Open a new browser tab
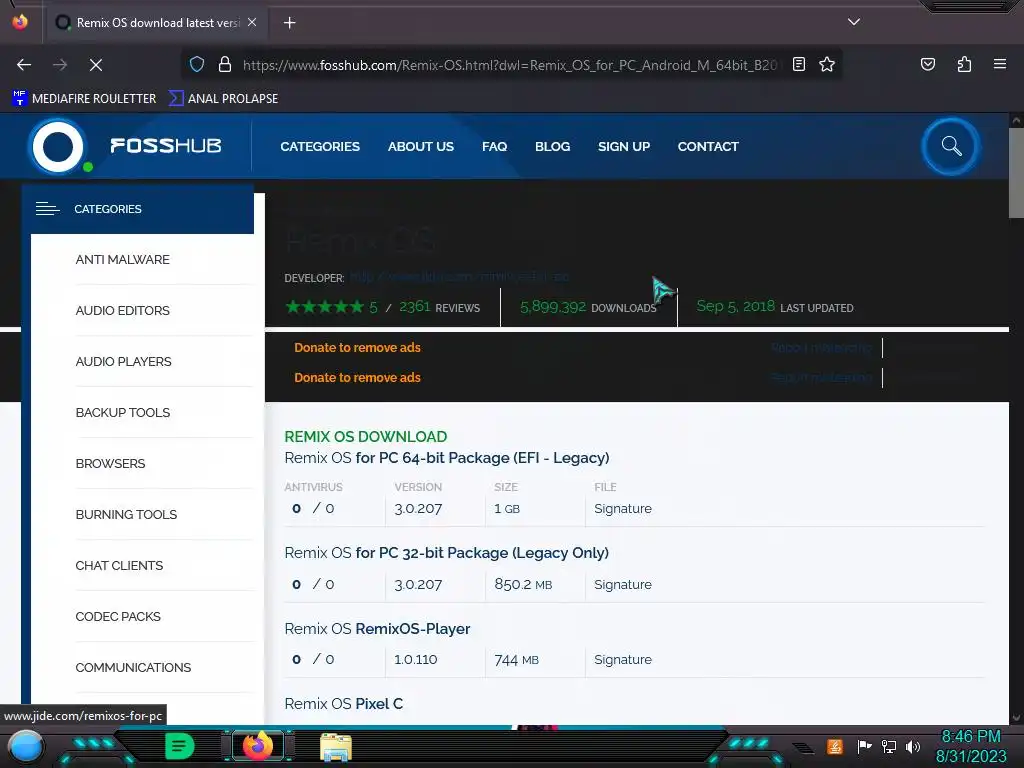This screenshot has width=1024, height=768. (x=289, y=23)
